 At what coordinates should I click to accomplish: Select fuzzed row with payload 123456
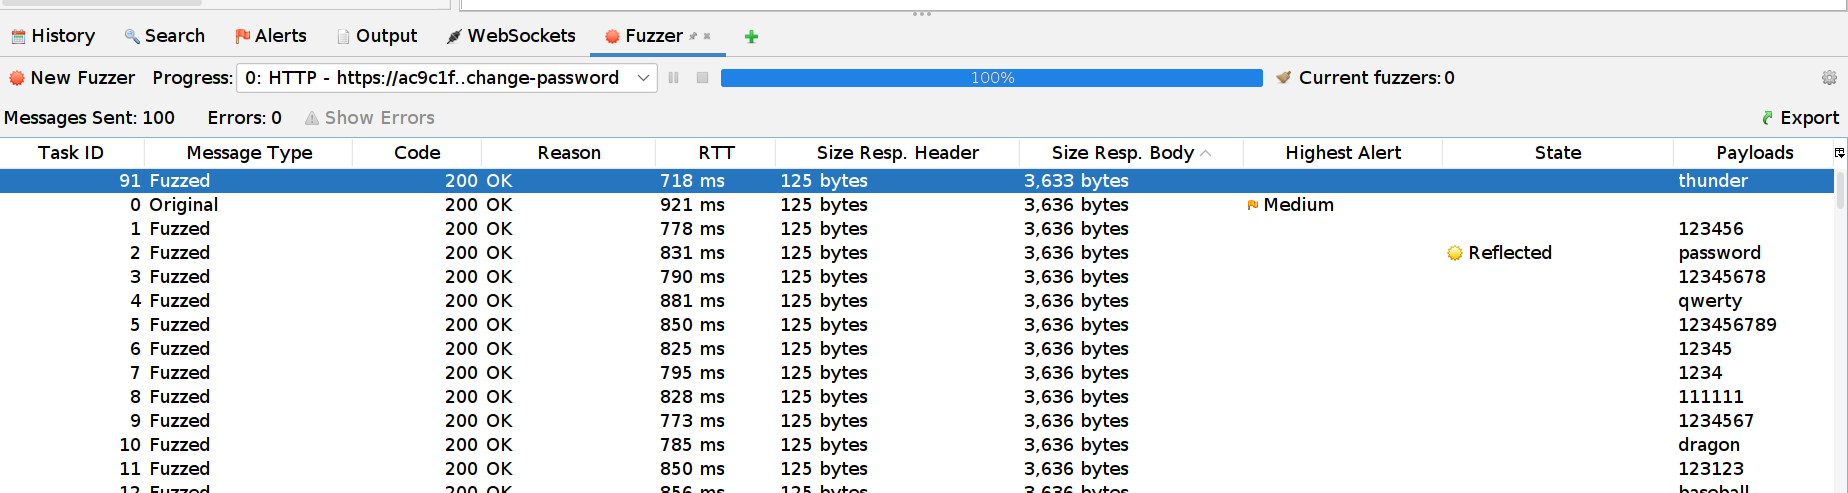pyautogui.click(x=917, y=229)
